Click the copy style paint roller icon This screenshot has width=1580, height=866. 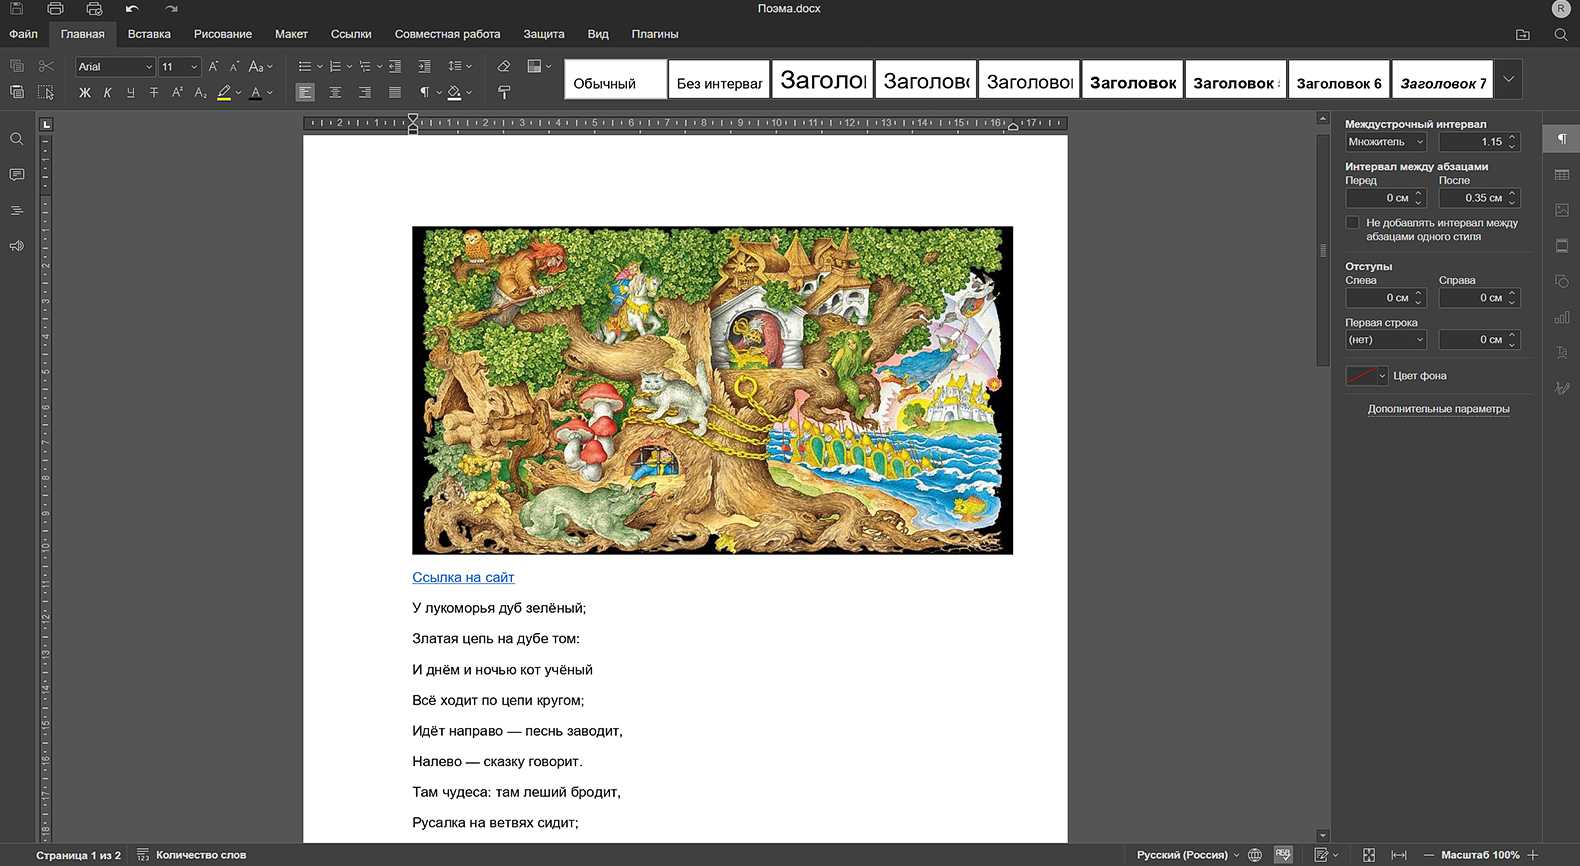pos(504,93)
